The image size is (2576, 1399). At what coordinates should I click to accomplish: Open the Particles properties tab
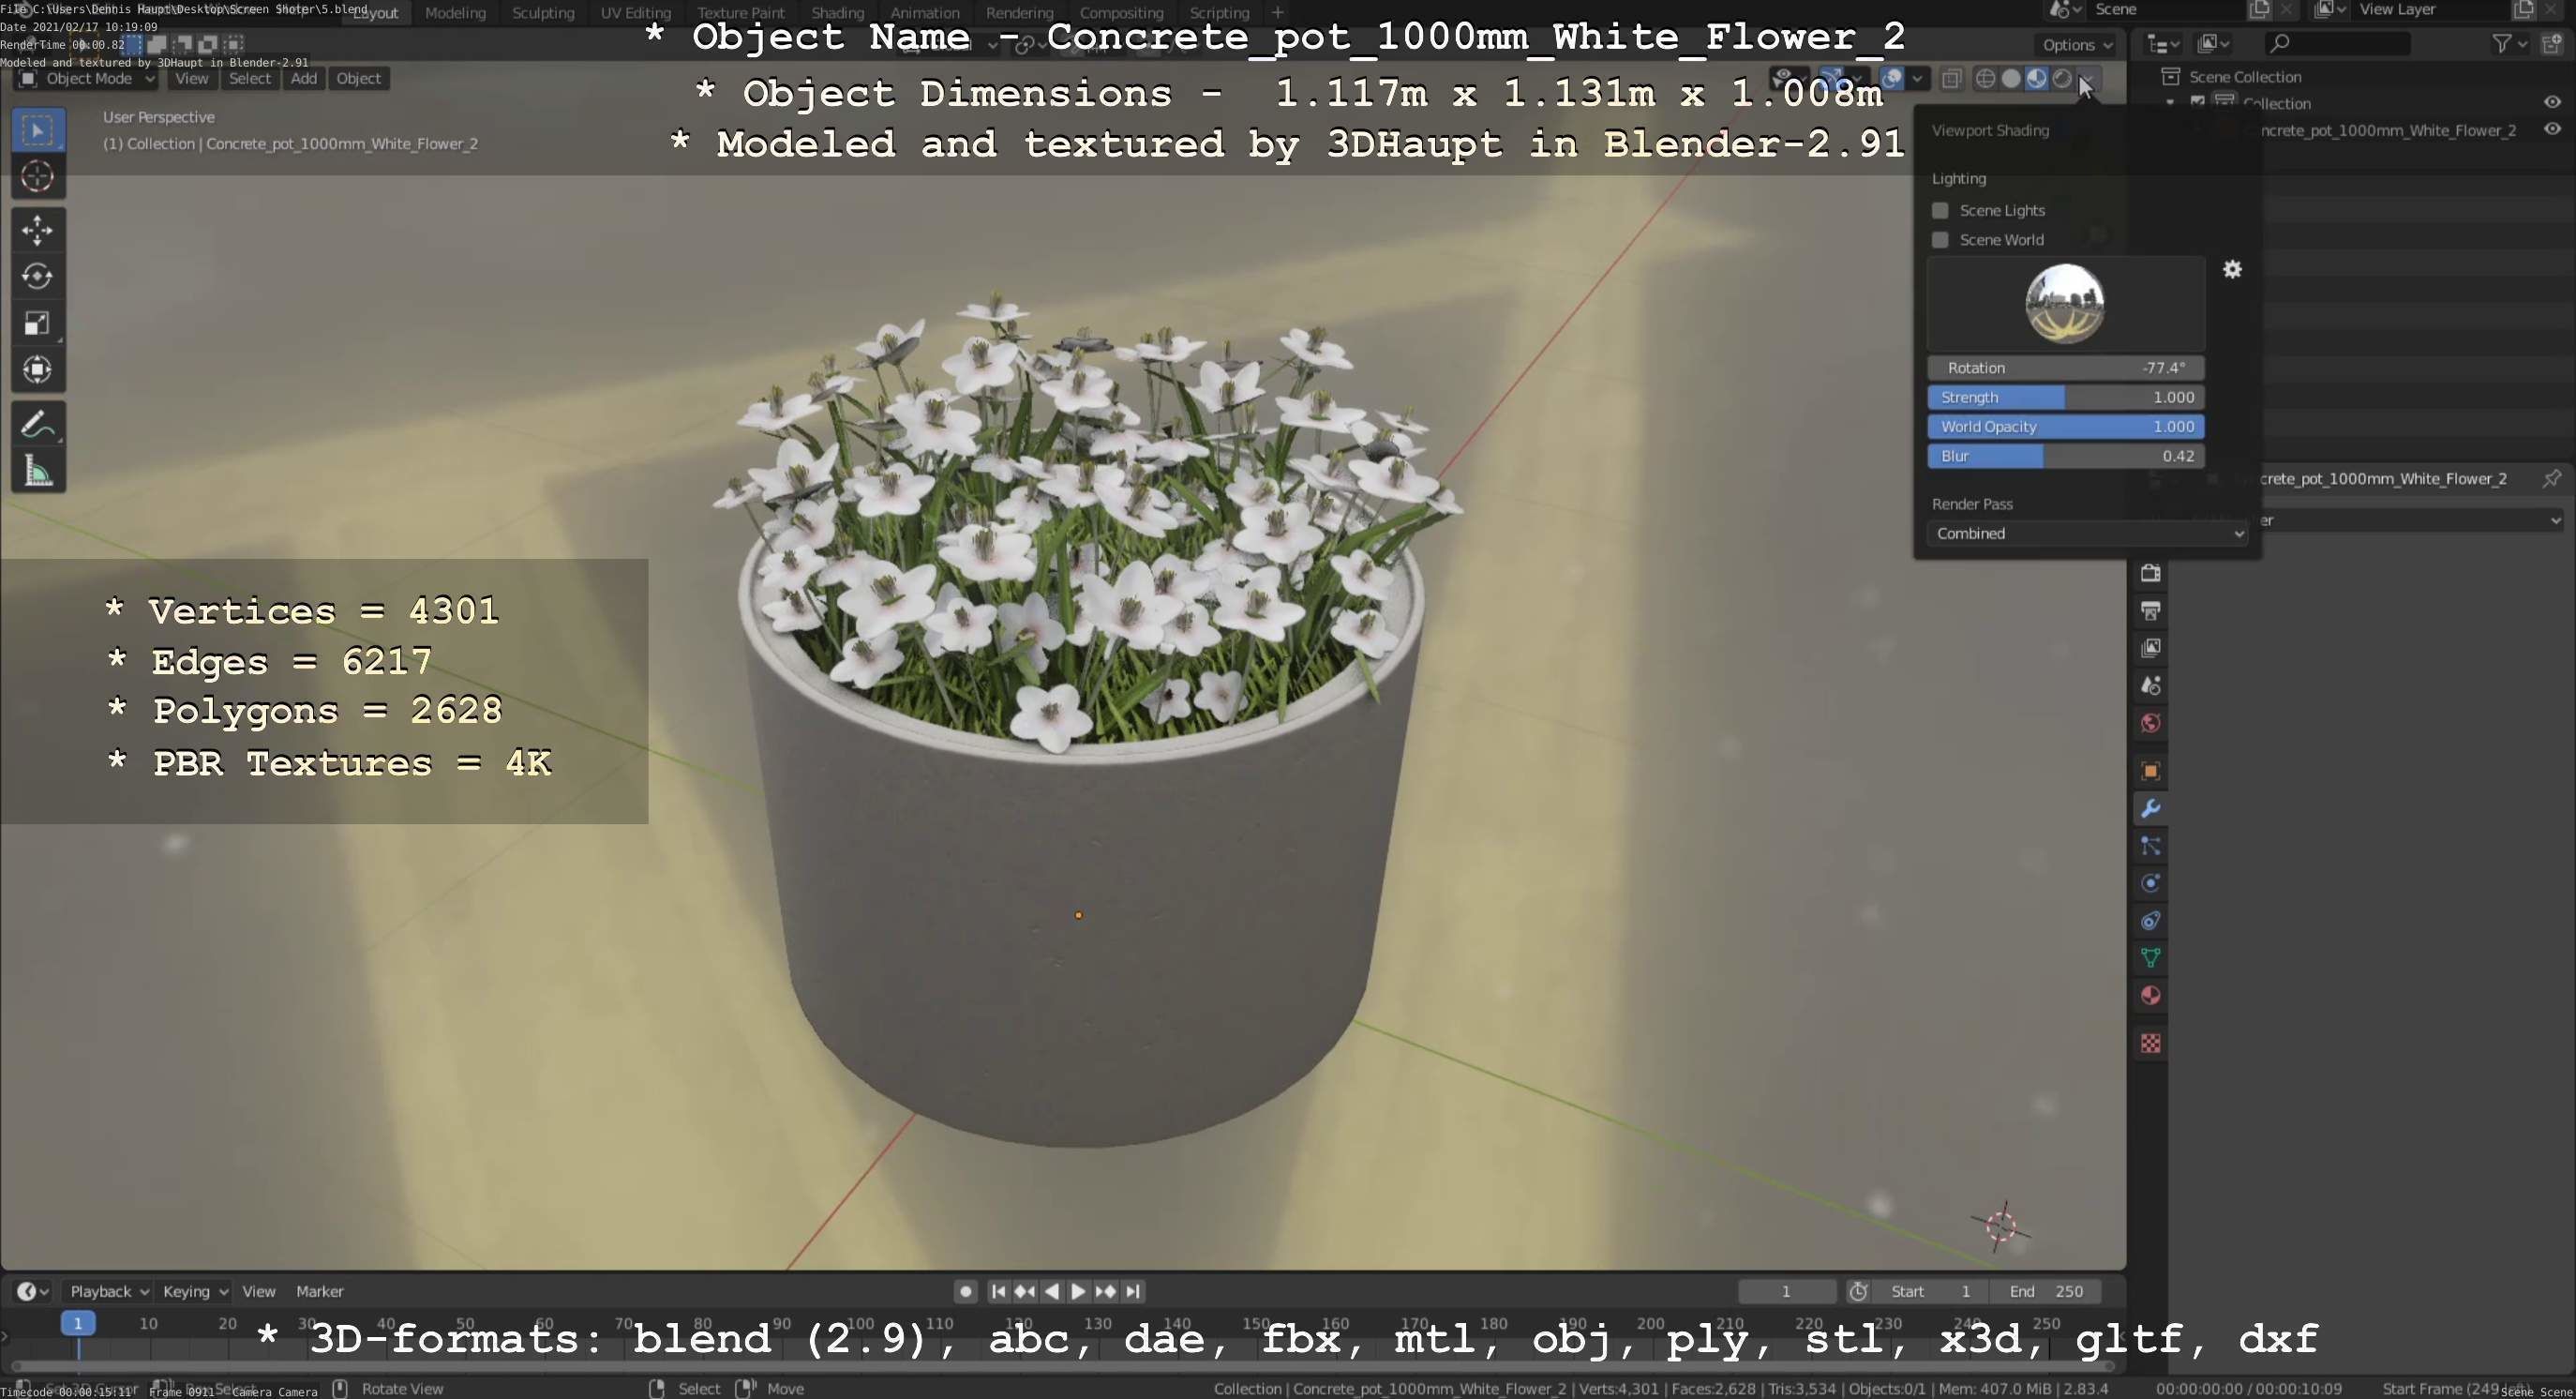pyautogui.click(x=2150, y=847)
